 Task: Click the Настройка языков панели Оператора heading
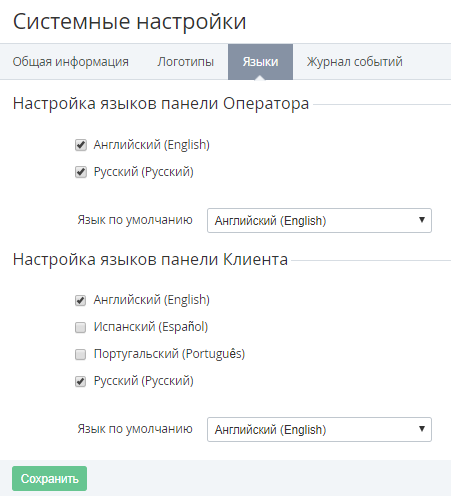point(161,103)
